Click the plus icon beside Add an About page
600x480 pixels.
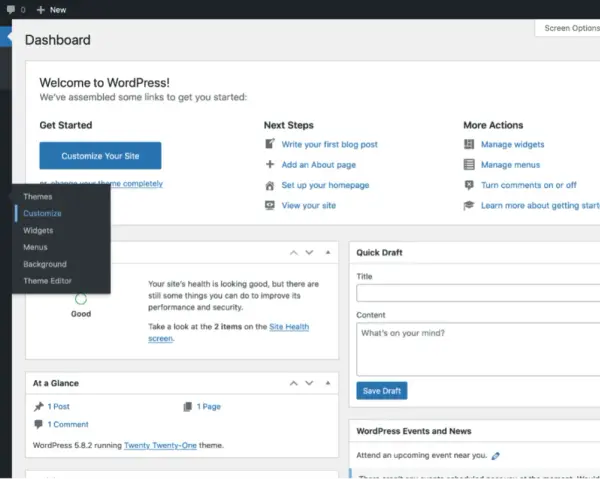point(270,164)
